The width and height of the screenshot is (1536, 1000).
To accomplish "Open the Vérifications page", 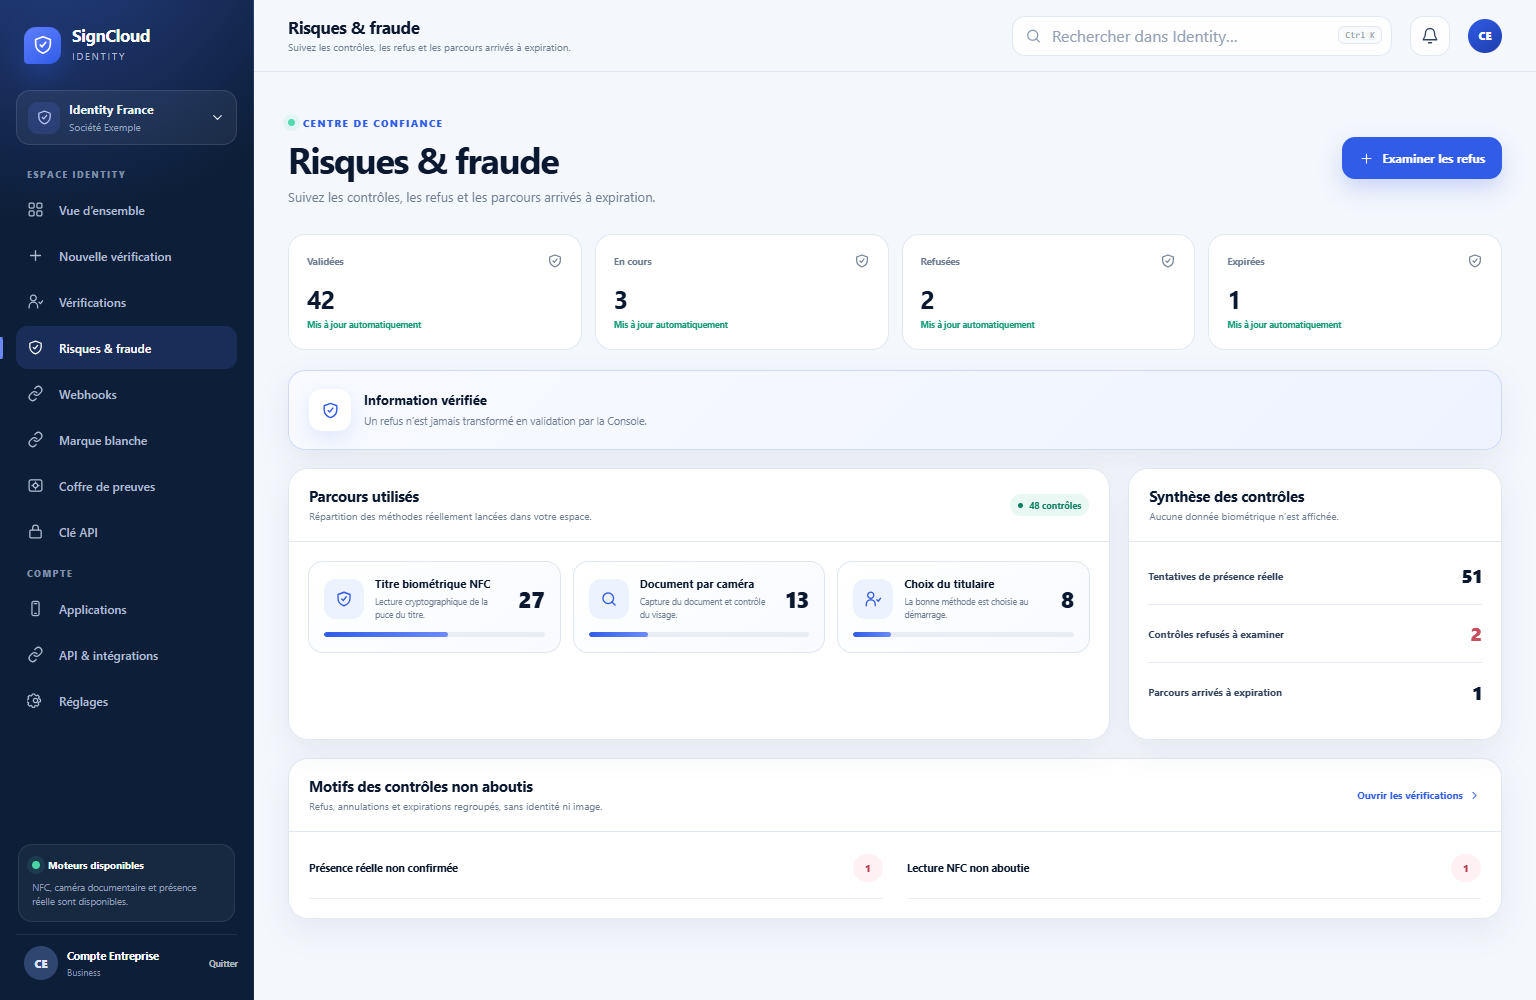I will [x=126, y=302].
